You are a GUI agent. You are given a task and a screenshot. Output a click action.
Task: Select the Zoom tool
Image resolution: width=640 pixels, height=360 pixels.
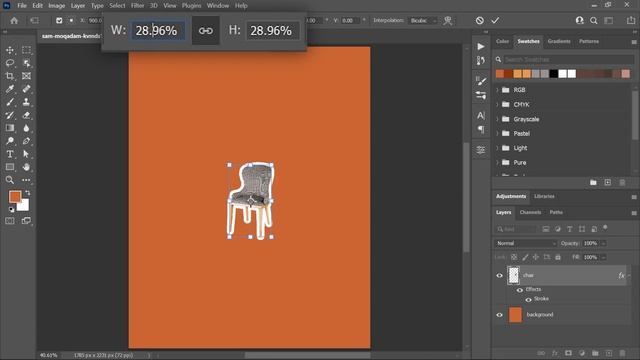(10, 180)
